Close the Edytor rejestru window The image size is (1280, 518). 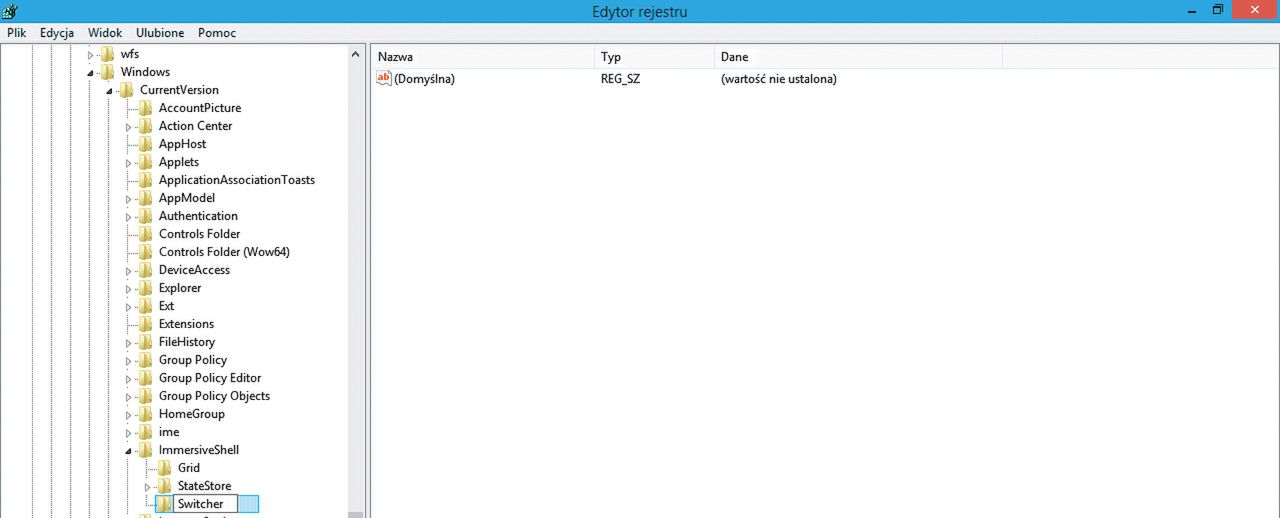1254,10
